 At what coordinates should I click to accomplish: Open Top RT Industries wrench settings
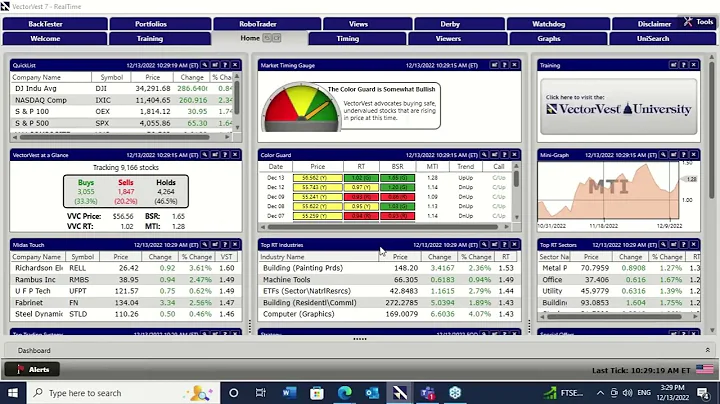pyautogui.click(x=484, y=245)
